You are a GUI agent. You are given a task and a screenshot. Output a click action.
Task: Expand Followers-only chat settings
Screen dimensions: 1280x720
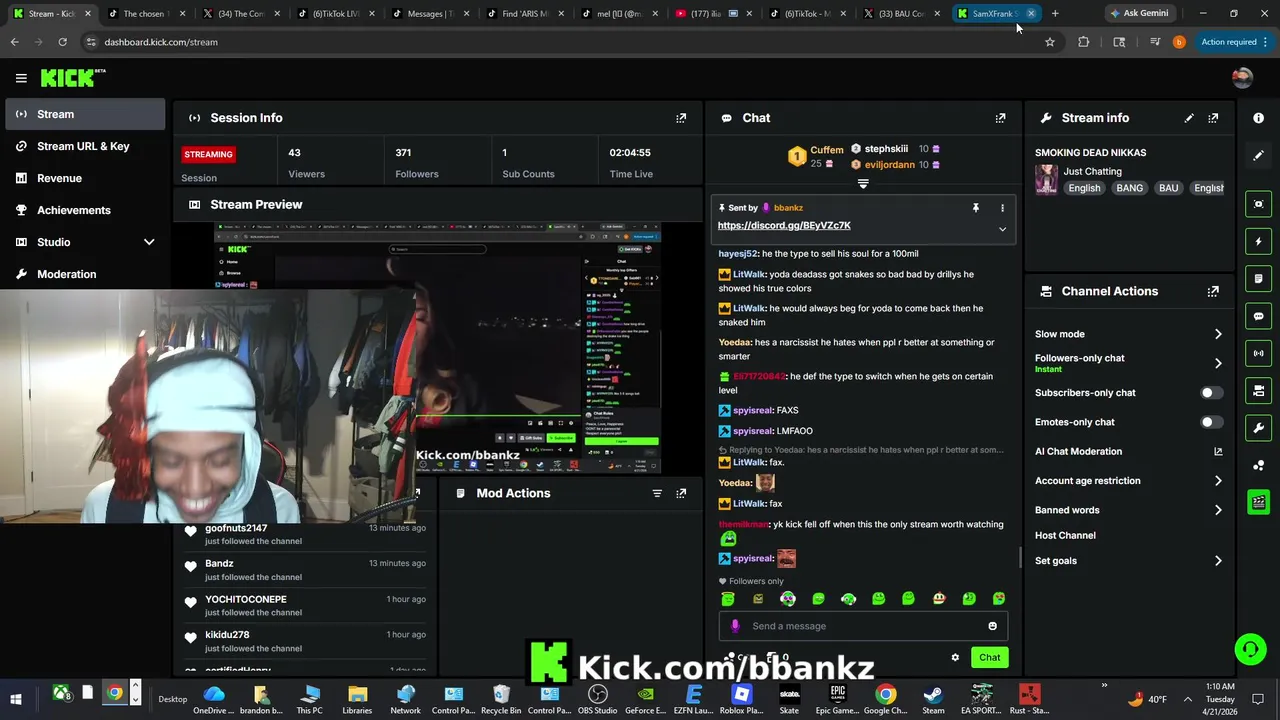click(1218, 363)
